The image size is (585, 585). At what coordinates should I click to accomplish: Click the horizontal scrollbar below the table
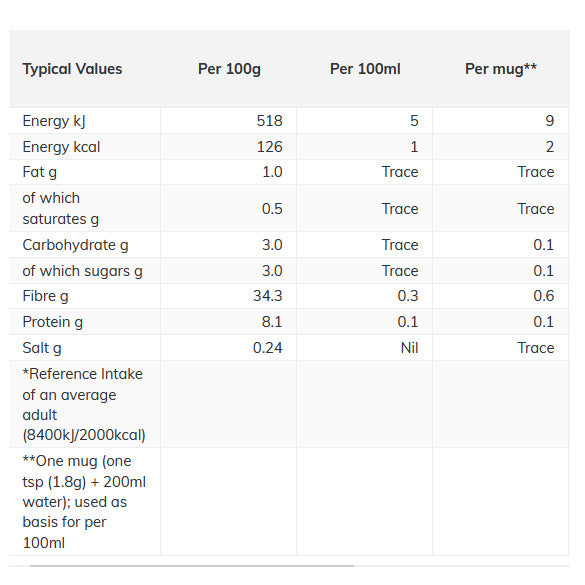point(192,566)
